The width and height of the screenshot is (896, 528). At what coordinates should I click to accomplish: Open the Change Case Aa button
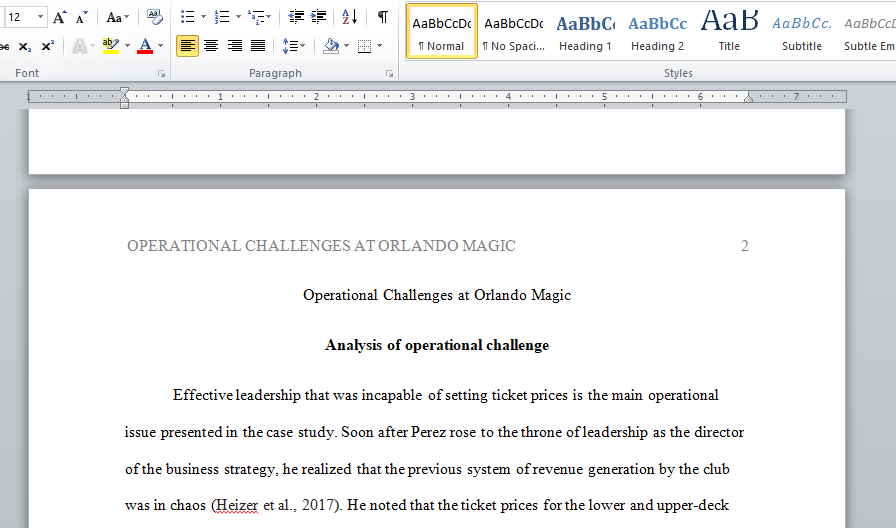(117, 17)
